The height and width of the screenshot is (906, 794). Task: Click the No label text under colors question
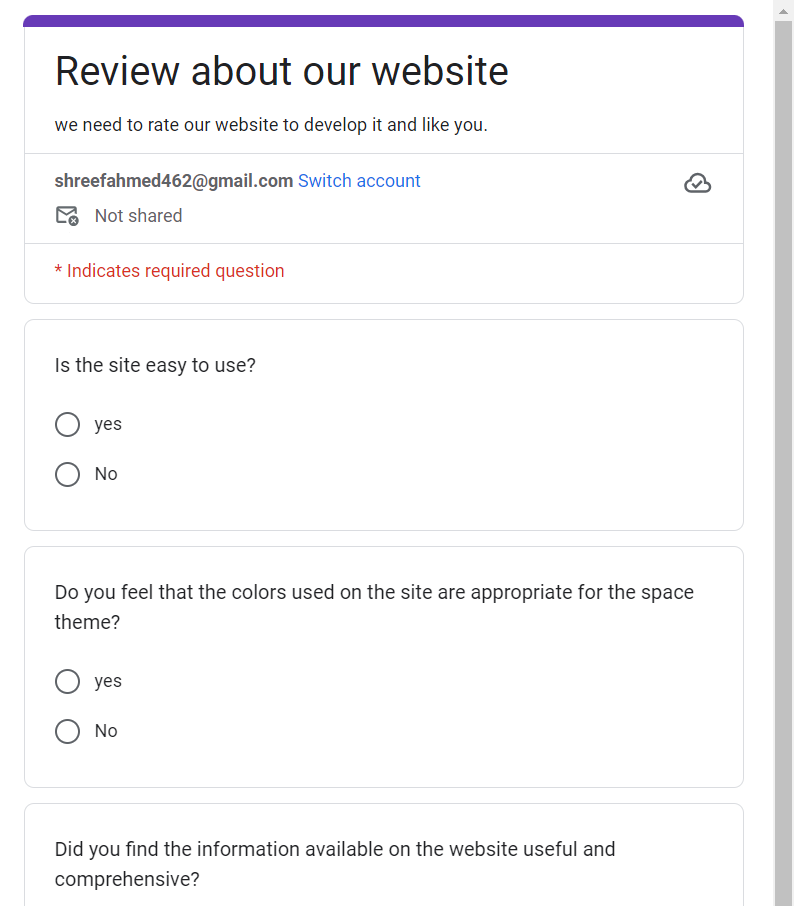point(106,731)
